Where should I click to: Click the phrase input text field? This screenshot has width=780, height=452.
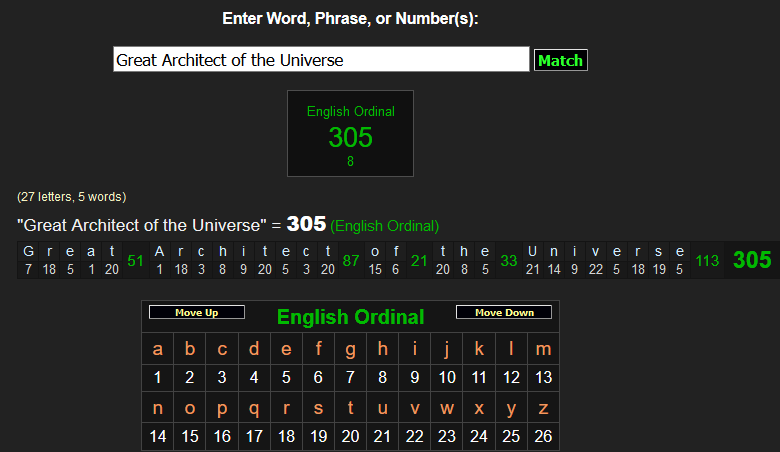point(320,60)
